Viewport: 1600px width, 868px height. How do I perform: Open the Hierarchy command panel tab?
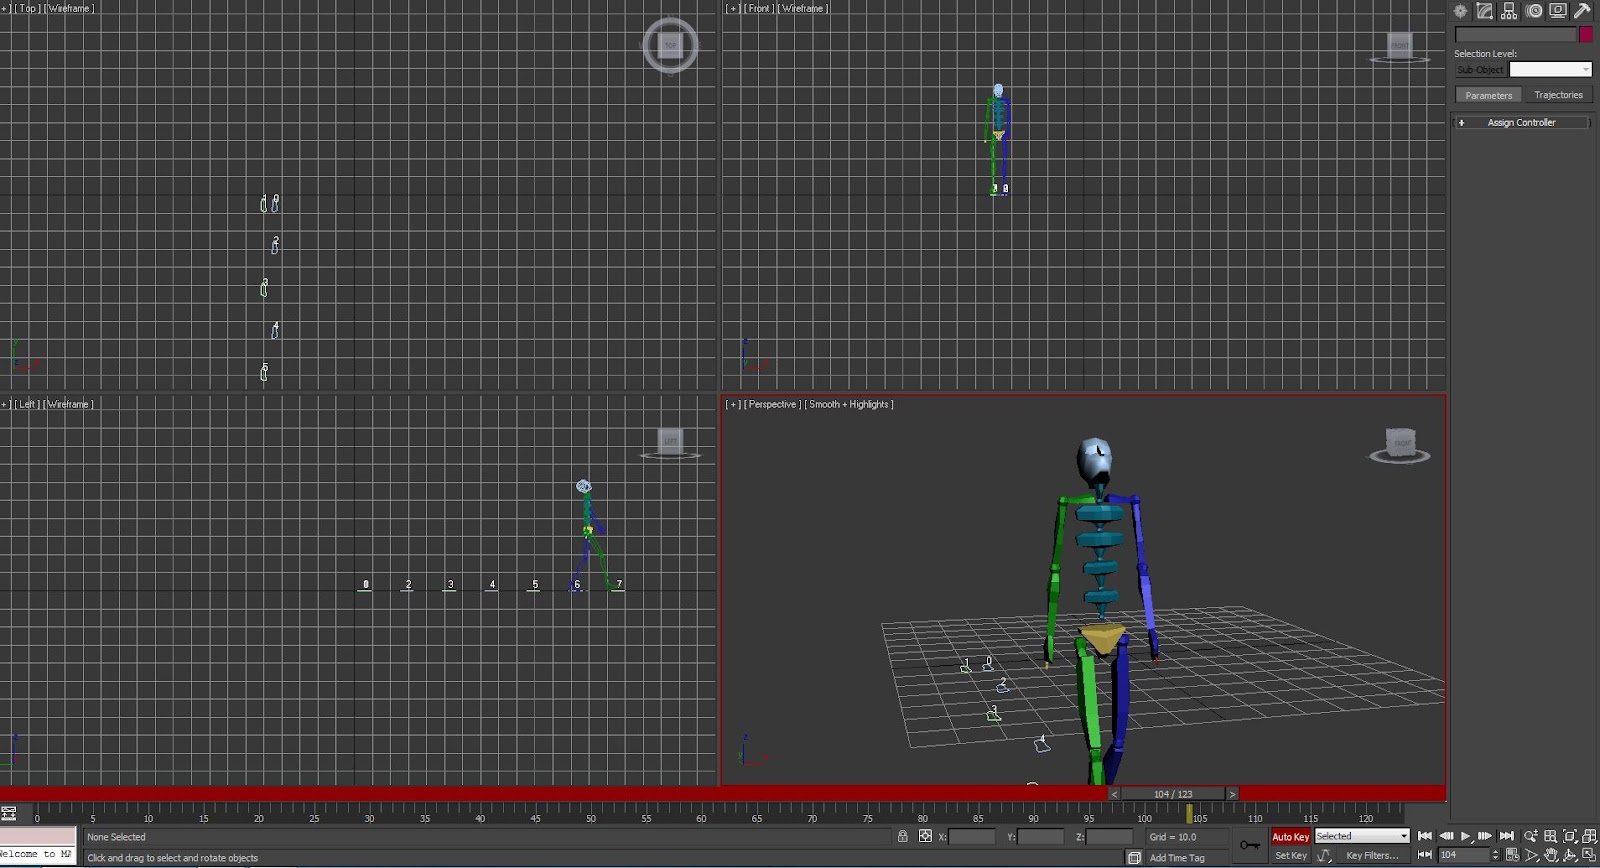tap(1509, 11)
